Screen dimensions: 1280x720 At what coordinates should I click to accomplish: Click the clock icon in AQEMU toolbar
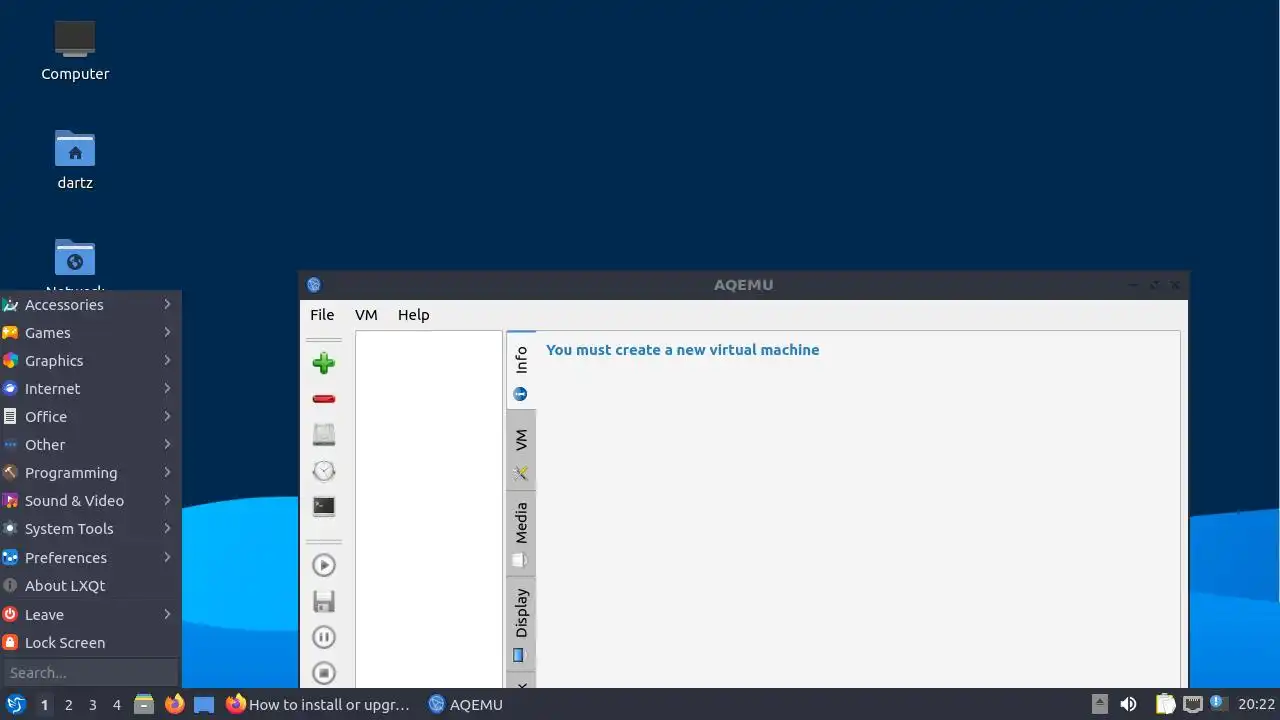(x=323, y=471)
